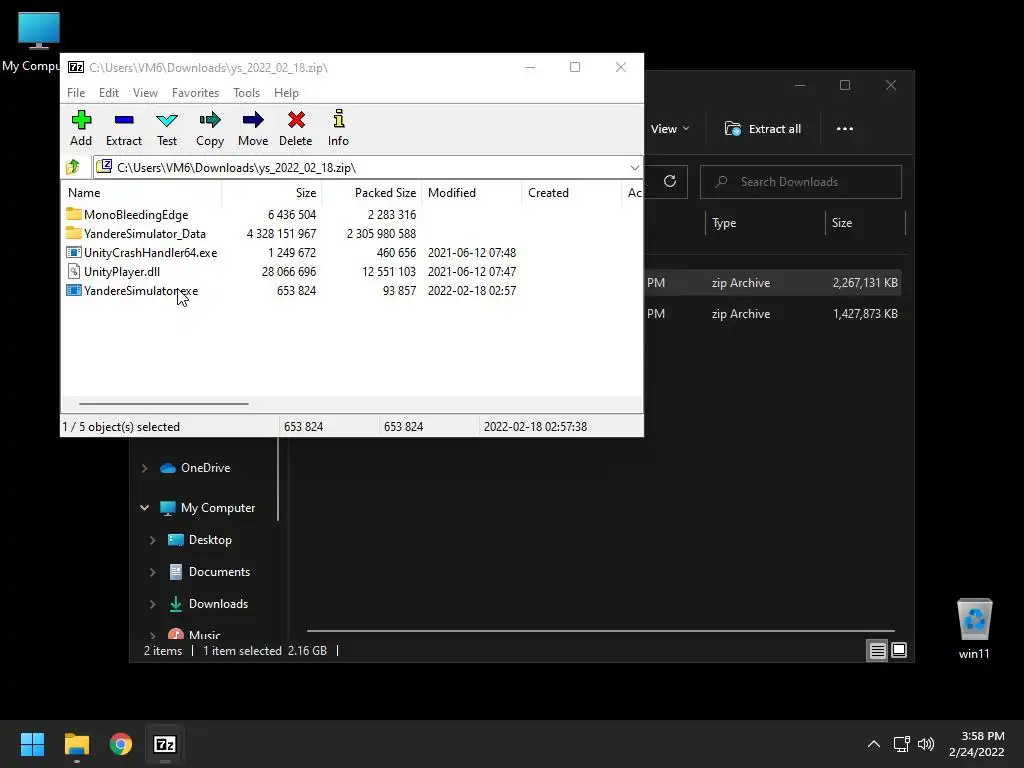Screen dimensions: 1024x768
Task: Click the Extract toolbar icon in 7-Zip
Action: point(123,128)
